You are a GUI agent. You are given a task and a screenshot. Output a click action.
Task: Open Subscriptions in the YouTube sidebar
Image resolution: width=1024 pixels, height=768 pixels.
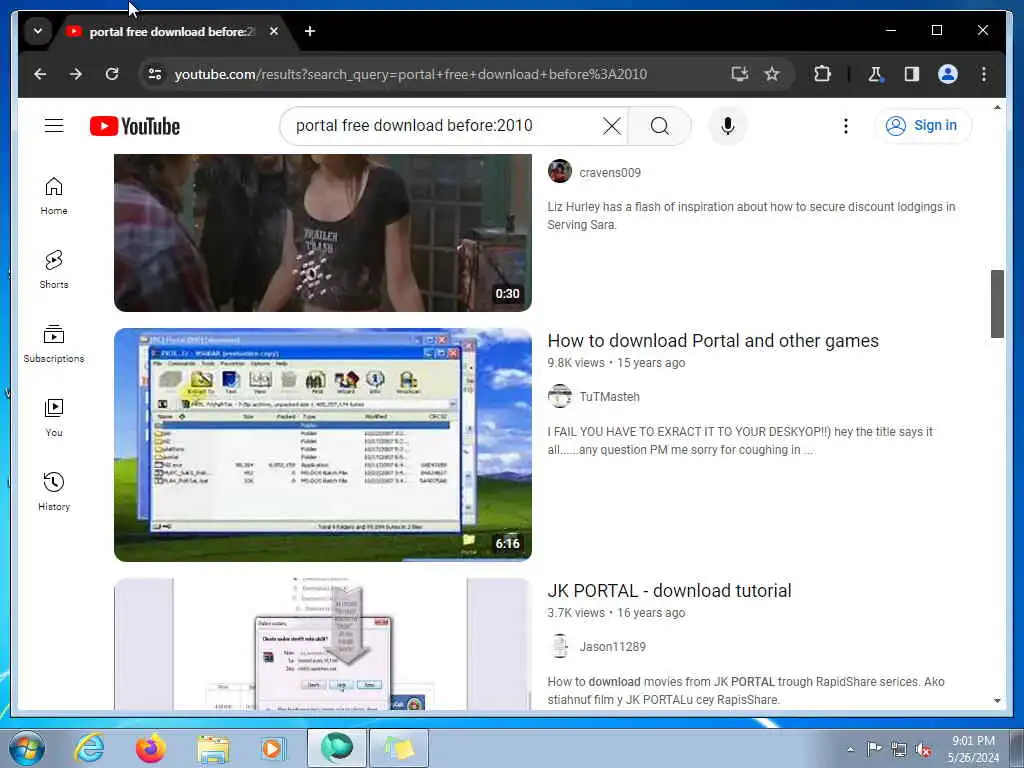[54, 344]
